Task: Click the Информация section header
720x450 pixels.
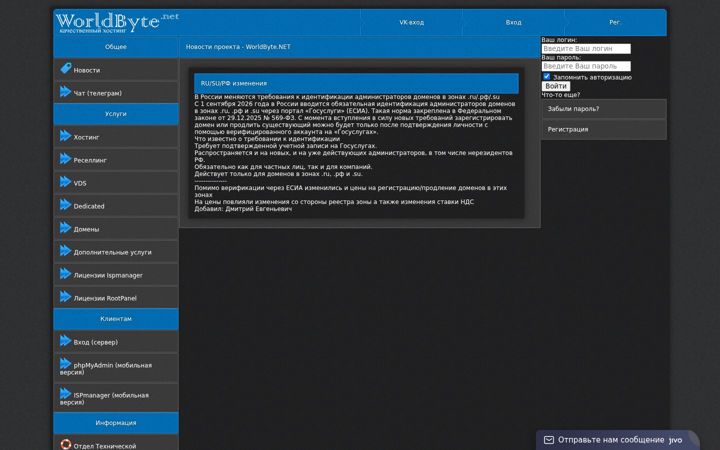Action: point(116,423)
